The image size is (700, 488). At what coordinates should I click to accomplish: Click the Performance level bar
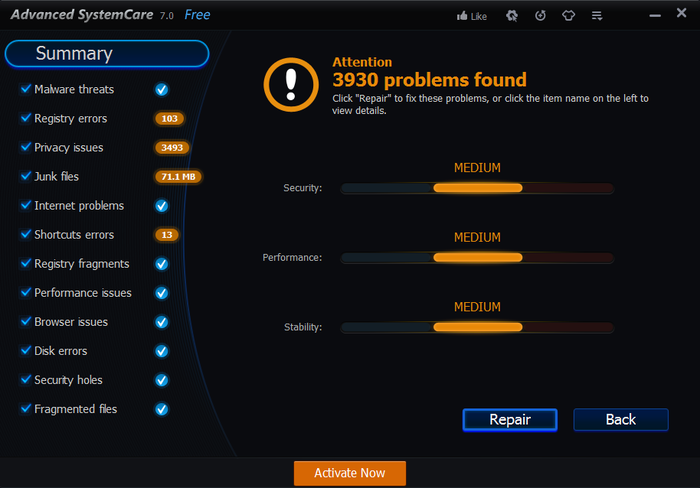click(477, 258)
